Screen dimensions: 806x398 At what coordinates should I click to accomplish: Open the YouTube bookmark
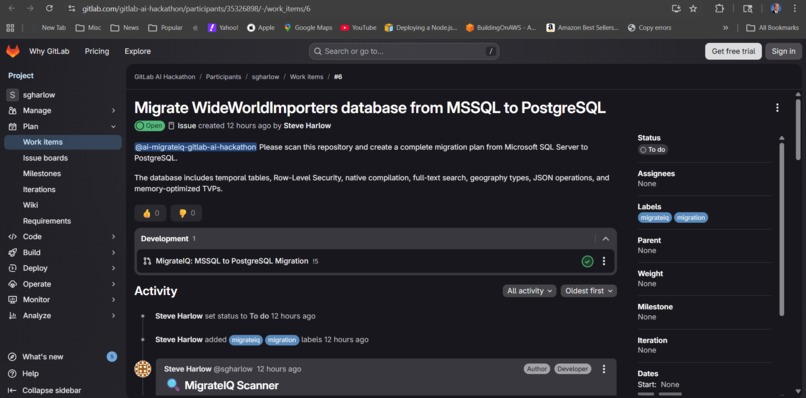coord(358,28)
